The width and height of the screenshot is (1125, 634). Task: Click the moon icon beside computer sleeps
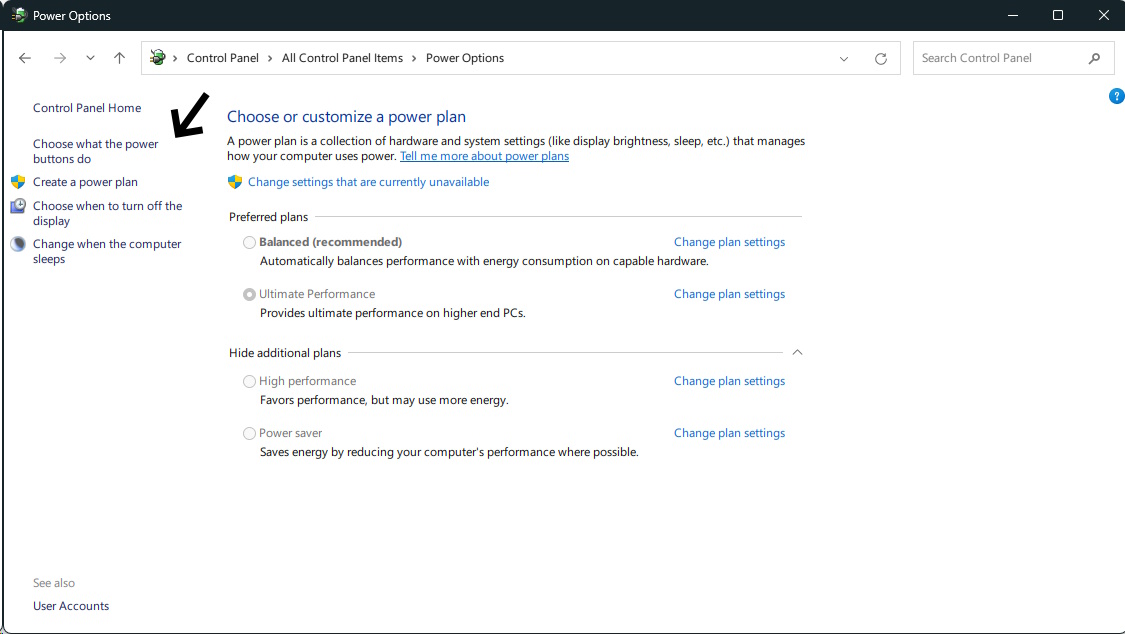coord(18,244)
